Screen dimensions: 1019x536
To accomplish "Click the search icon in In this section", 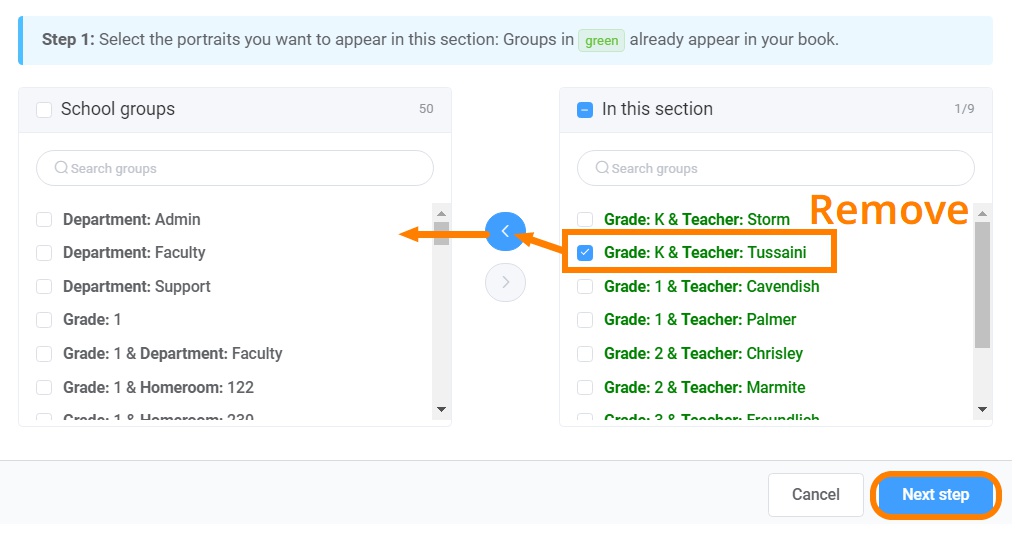I will [602, 168].
